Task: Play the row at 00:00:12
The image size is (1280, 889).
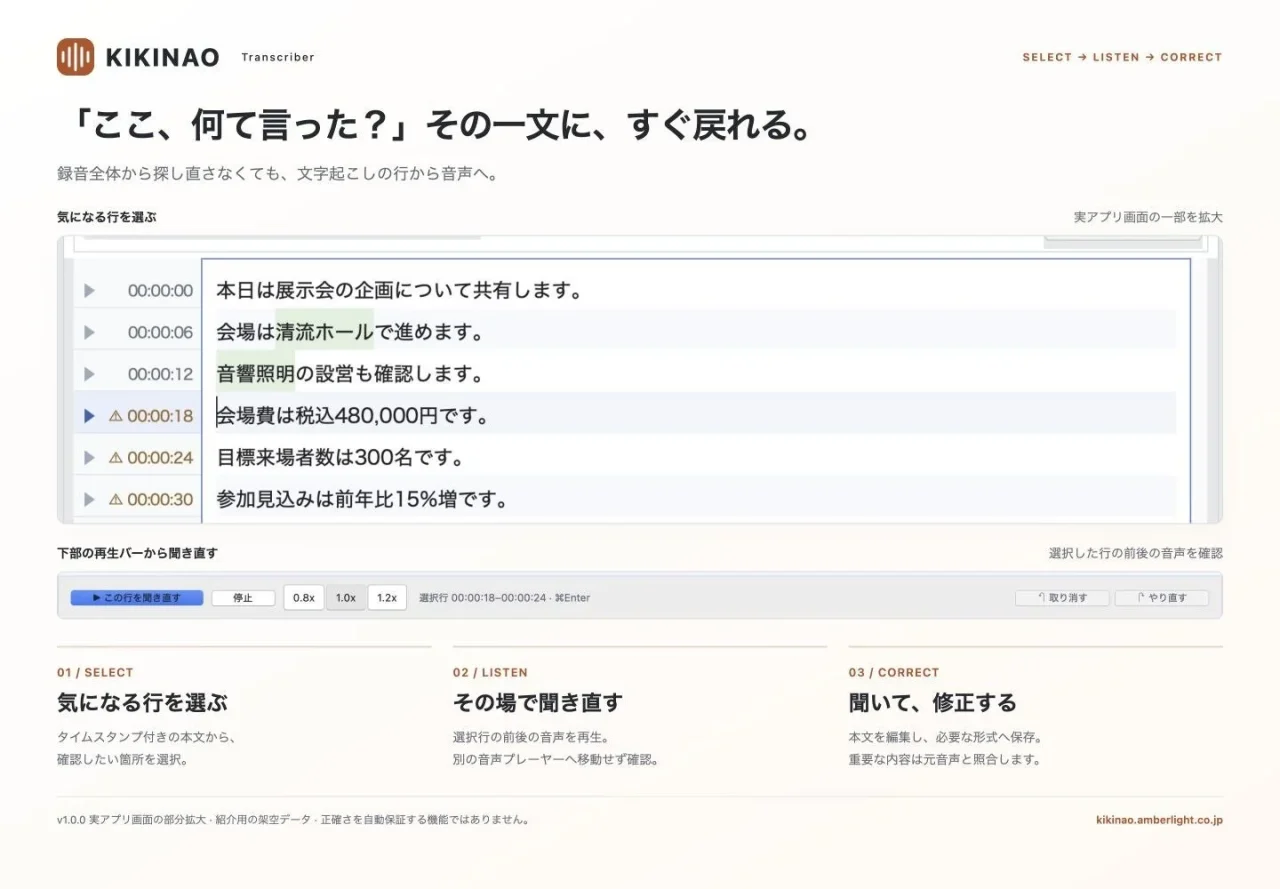Action: click(x=89, y=374)
